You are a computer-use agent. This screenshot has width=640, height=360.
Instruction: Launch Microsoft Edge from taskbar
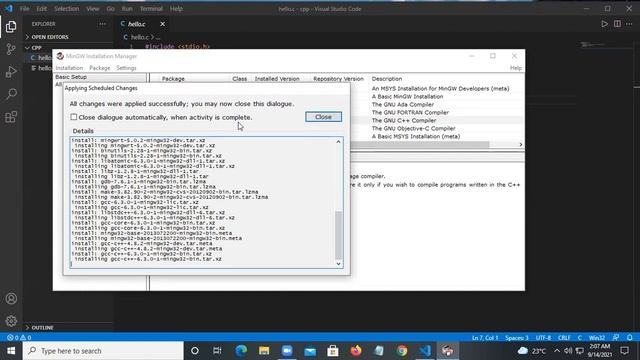pyautogui.click(x=241, y=351)
